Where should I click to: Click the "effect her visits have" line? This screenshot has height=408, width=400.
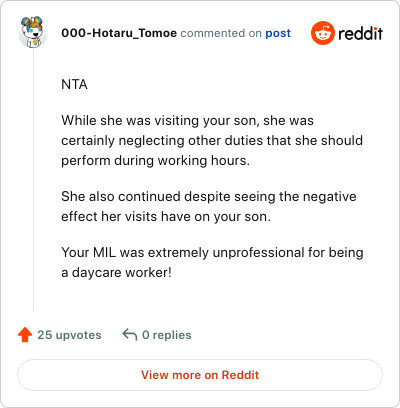tap(166, 216)
